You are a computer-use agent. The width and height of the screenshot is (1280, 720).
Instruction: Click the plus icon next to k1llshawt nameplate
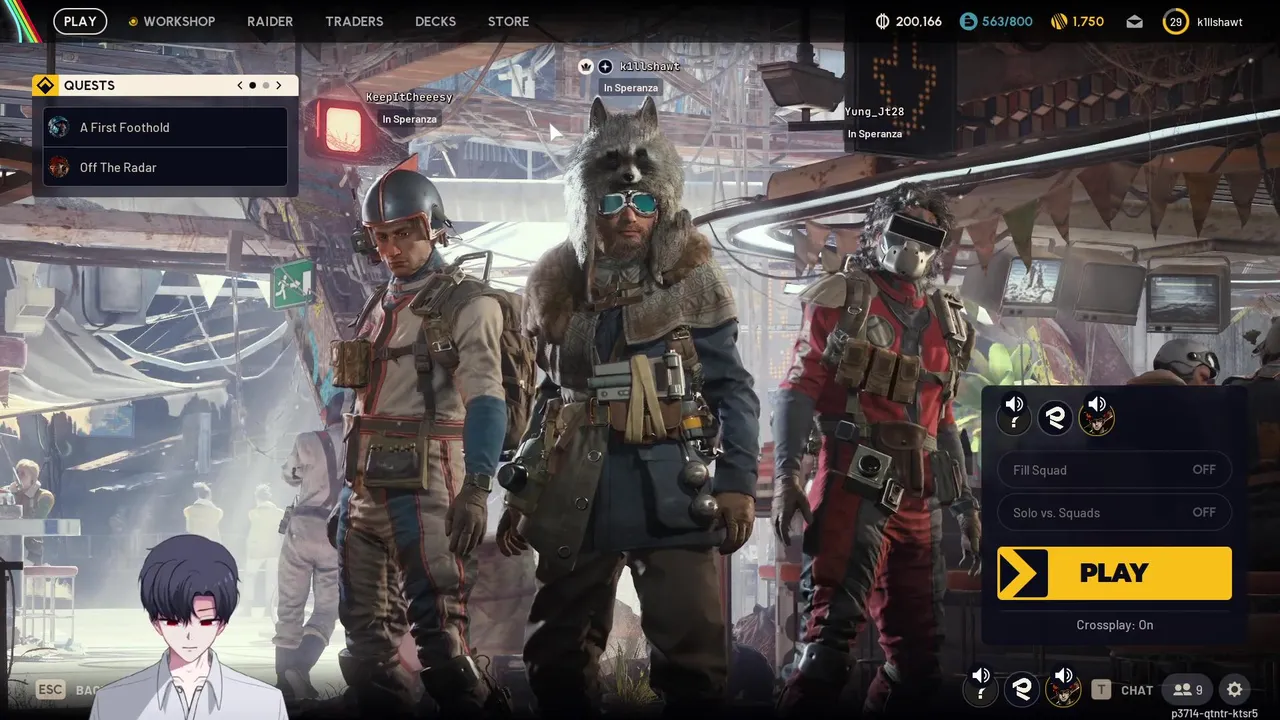click(605, 66)
